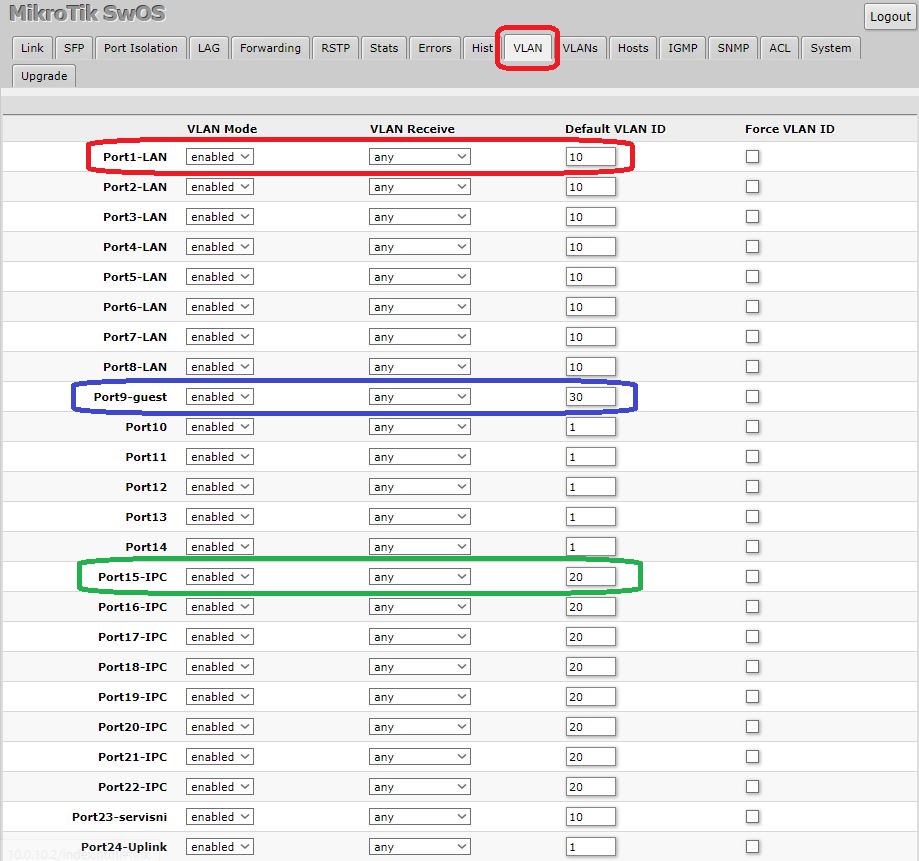Expand VLAN Receive dropdown for Port9-guest
This screenshot has width=919, height=861.
click(x=419, y=397)
